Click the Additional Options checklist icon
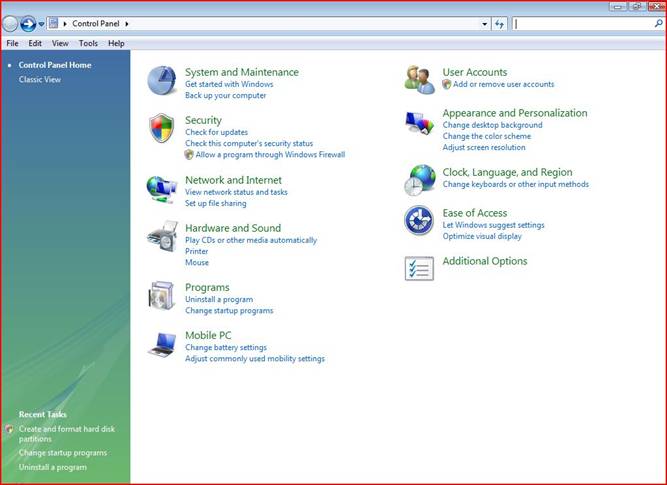This screenshot has height=485, width=667. [419, 268]
